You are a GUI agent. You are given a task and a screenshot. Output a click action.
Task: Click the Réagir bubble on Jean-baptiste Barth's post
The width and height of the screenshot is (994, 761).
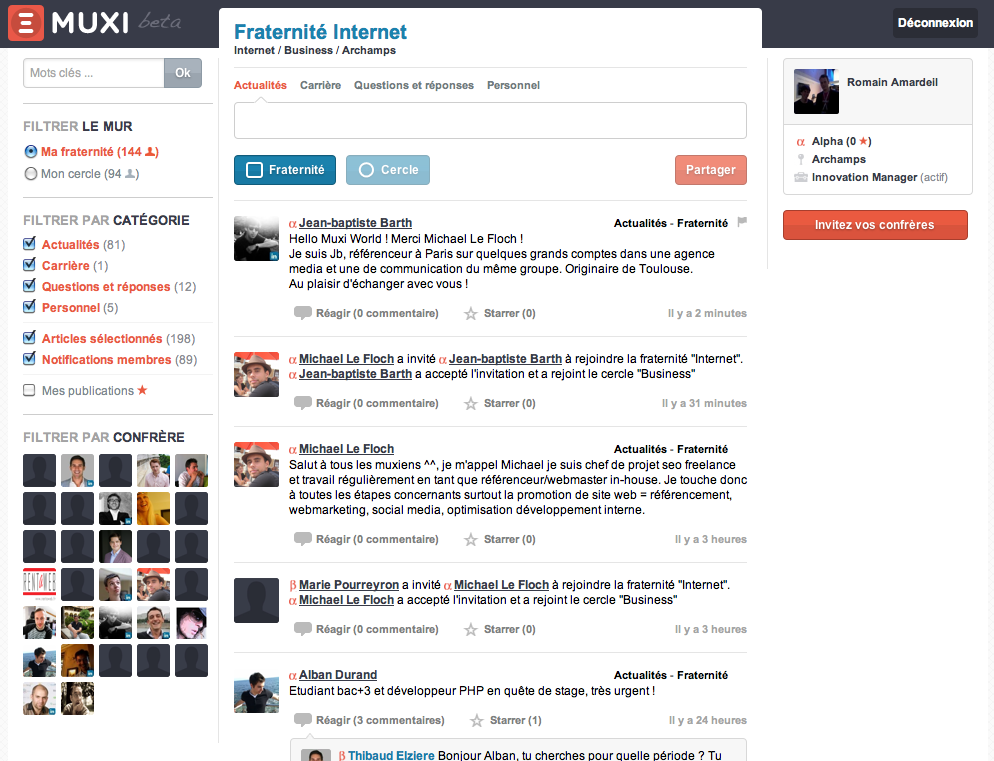point(303,313)
